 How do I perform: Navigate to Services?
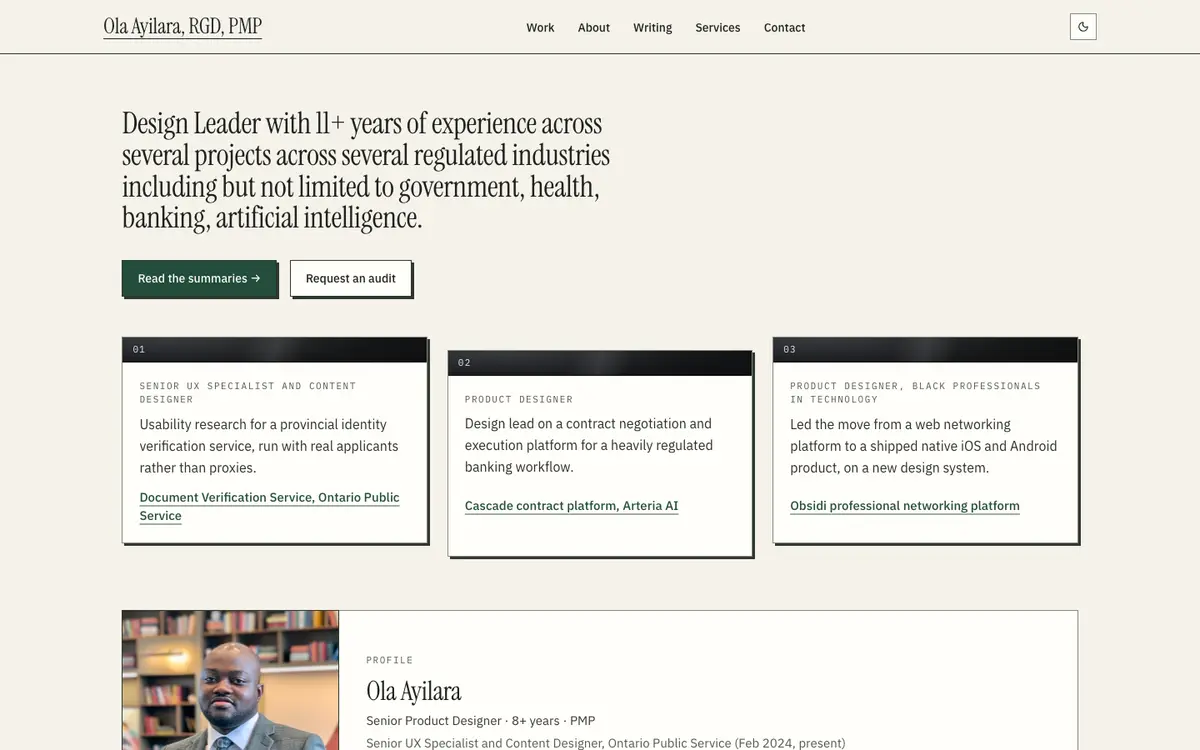718,28
